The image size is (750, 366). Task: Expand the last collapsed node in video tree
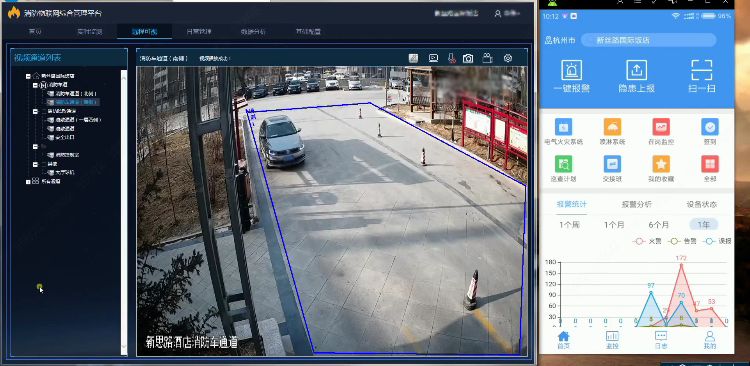tap(28, 182)
